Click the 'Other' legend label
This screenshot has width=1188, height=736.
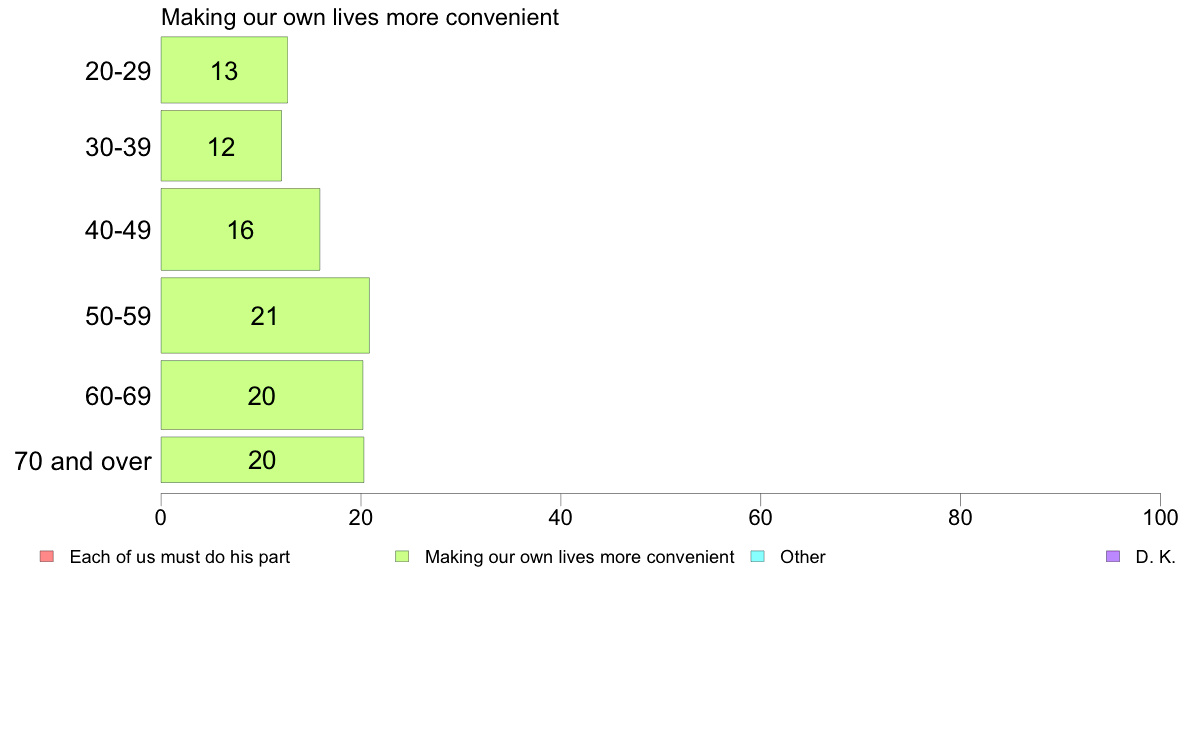(x=802, y=557)
